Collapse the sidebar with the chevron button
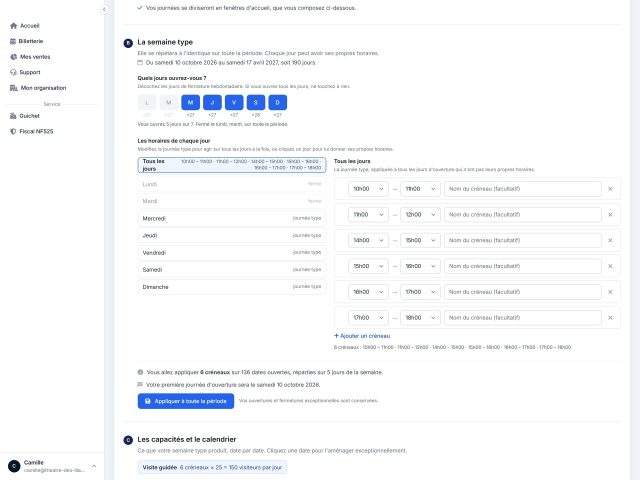Image resolution: width=640 pixels, height=480 pixels. (104, 9)
